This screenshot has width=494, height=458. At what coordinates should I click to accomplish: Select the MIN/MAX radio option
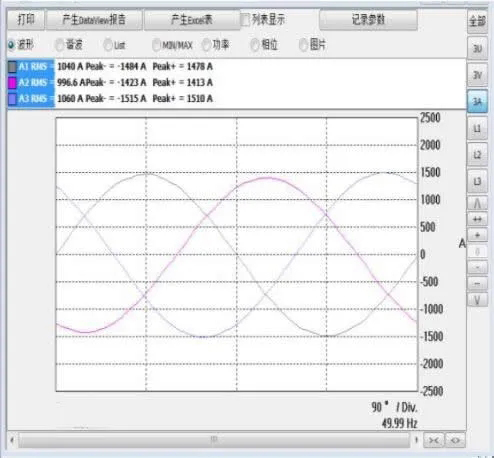pyautogui.click(x=157, y=45)
